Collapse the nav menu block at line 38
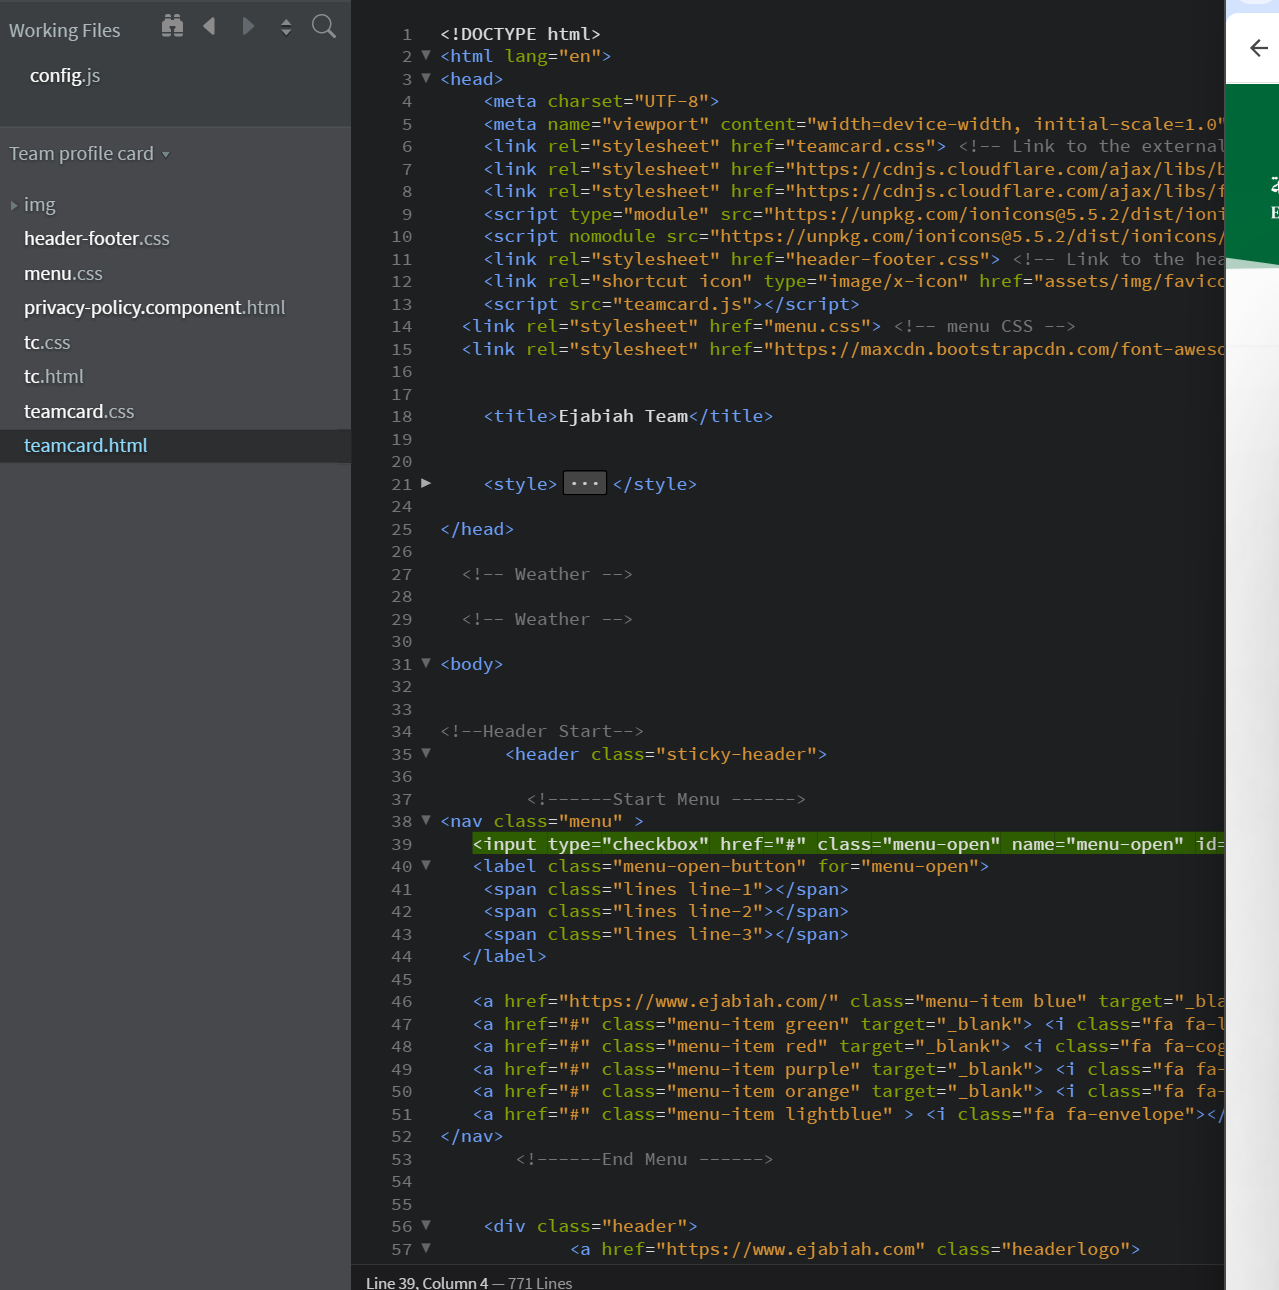Viewport: 1279px width, 1290px height. coord(426,820)
